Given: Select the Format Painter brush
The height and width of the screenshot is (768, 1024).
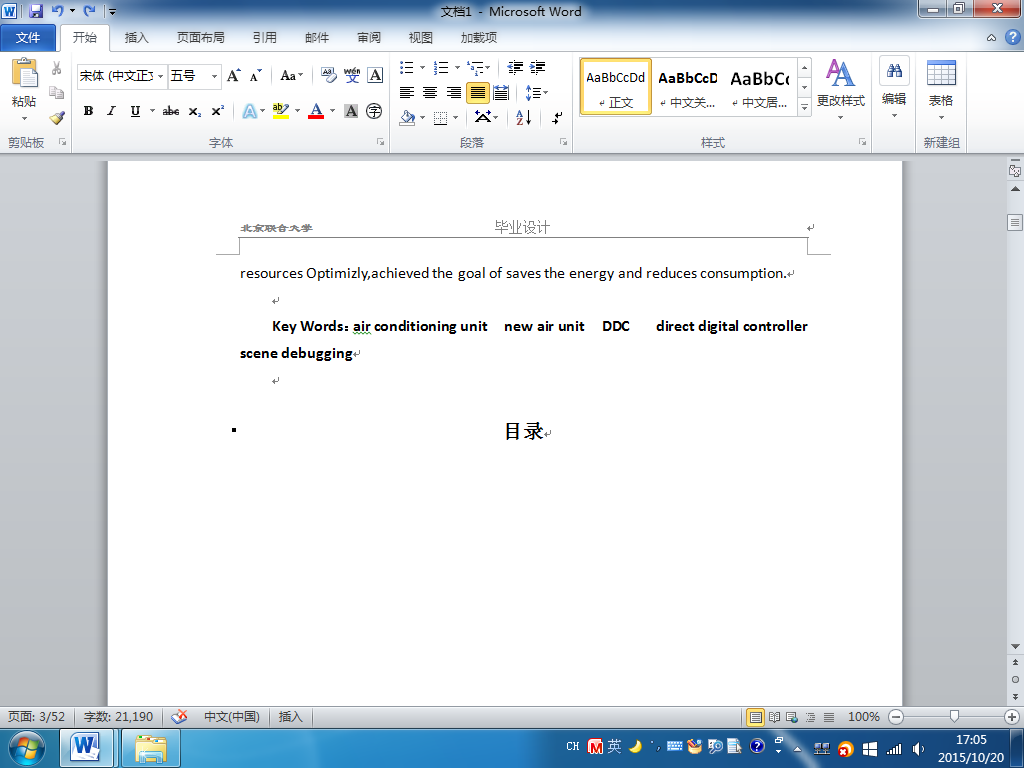Looking at the screenshot, I should pyautogui.click(x=57, y=118).
